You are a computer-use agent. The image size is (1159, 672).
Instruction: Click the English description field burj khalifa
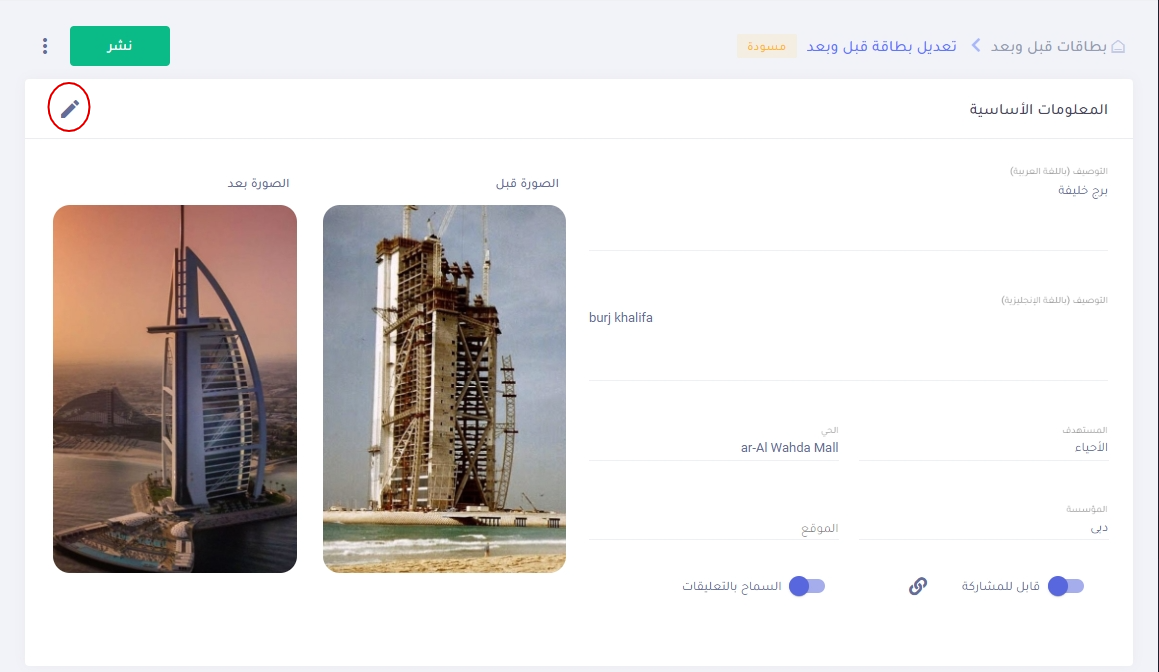point(848,335)
